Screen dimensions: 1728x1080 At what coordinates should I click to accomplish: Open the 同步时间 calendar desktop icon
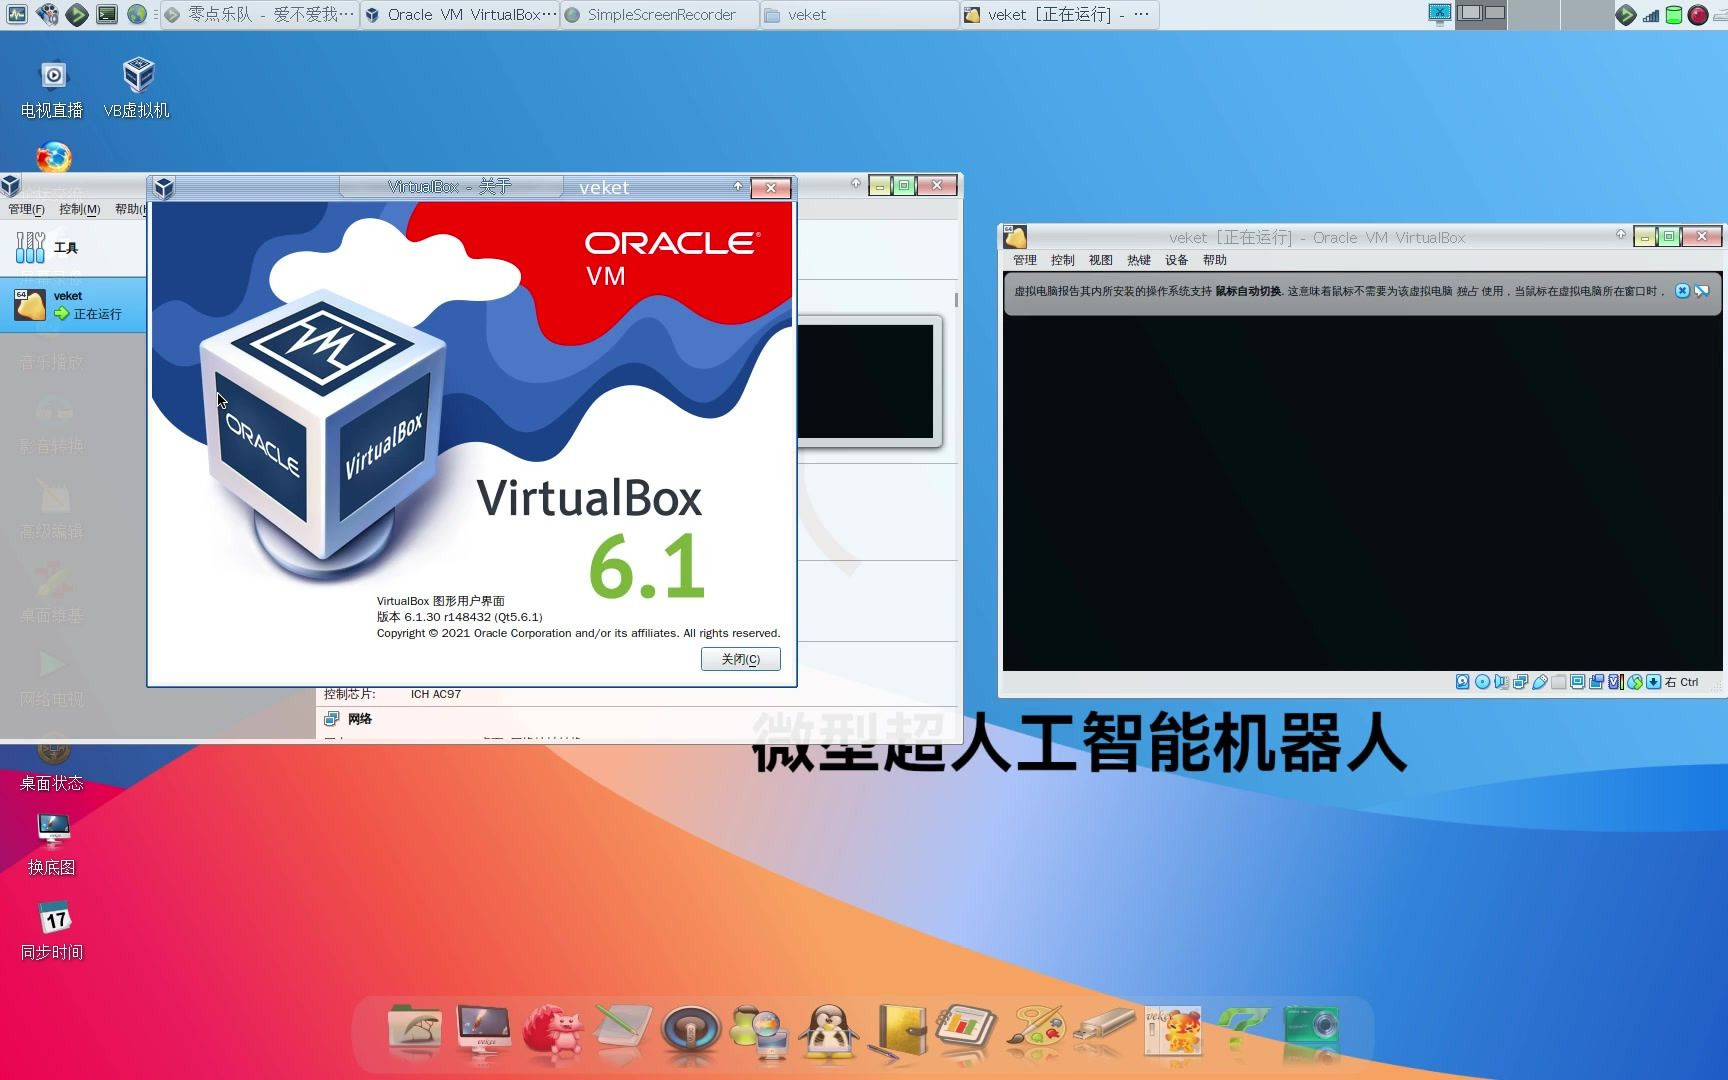(52, 930)
